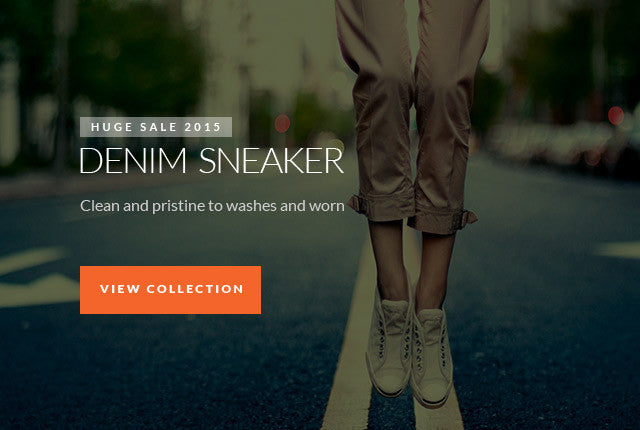Screen dimensions: 640x430
Task: Click the word COLLECTION on the button
Action: (195, 289)
